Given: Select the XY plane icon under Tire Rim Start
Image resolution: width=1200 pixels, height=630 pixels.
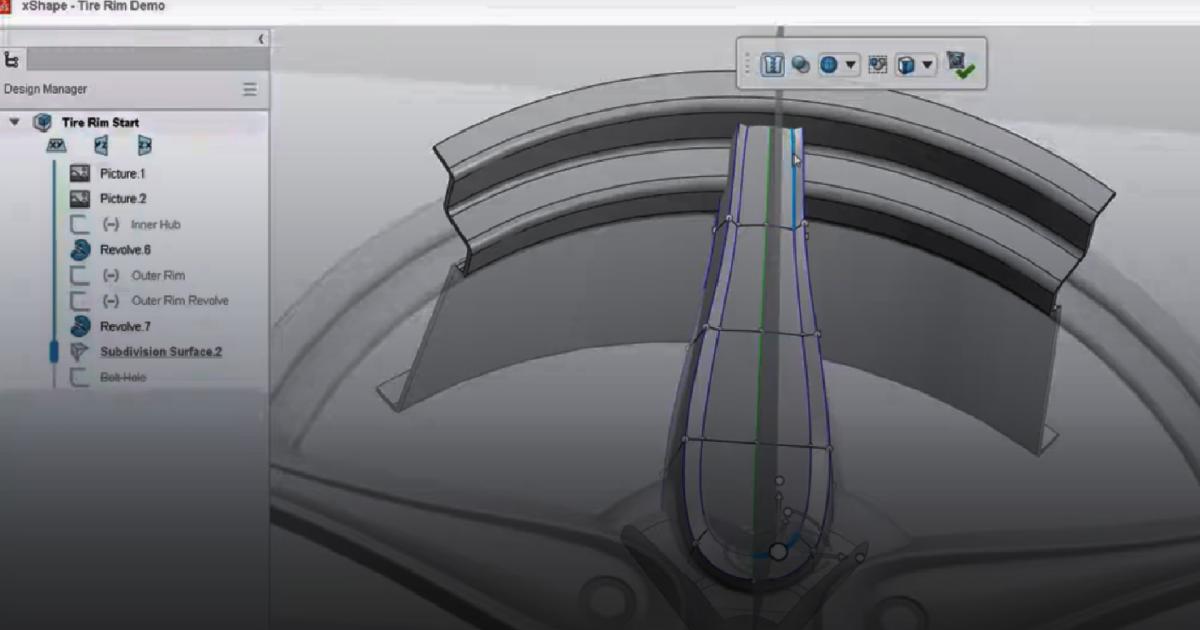Looking at the screenshot, I should [55, 146].
